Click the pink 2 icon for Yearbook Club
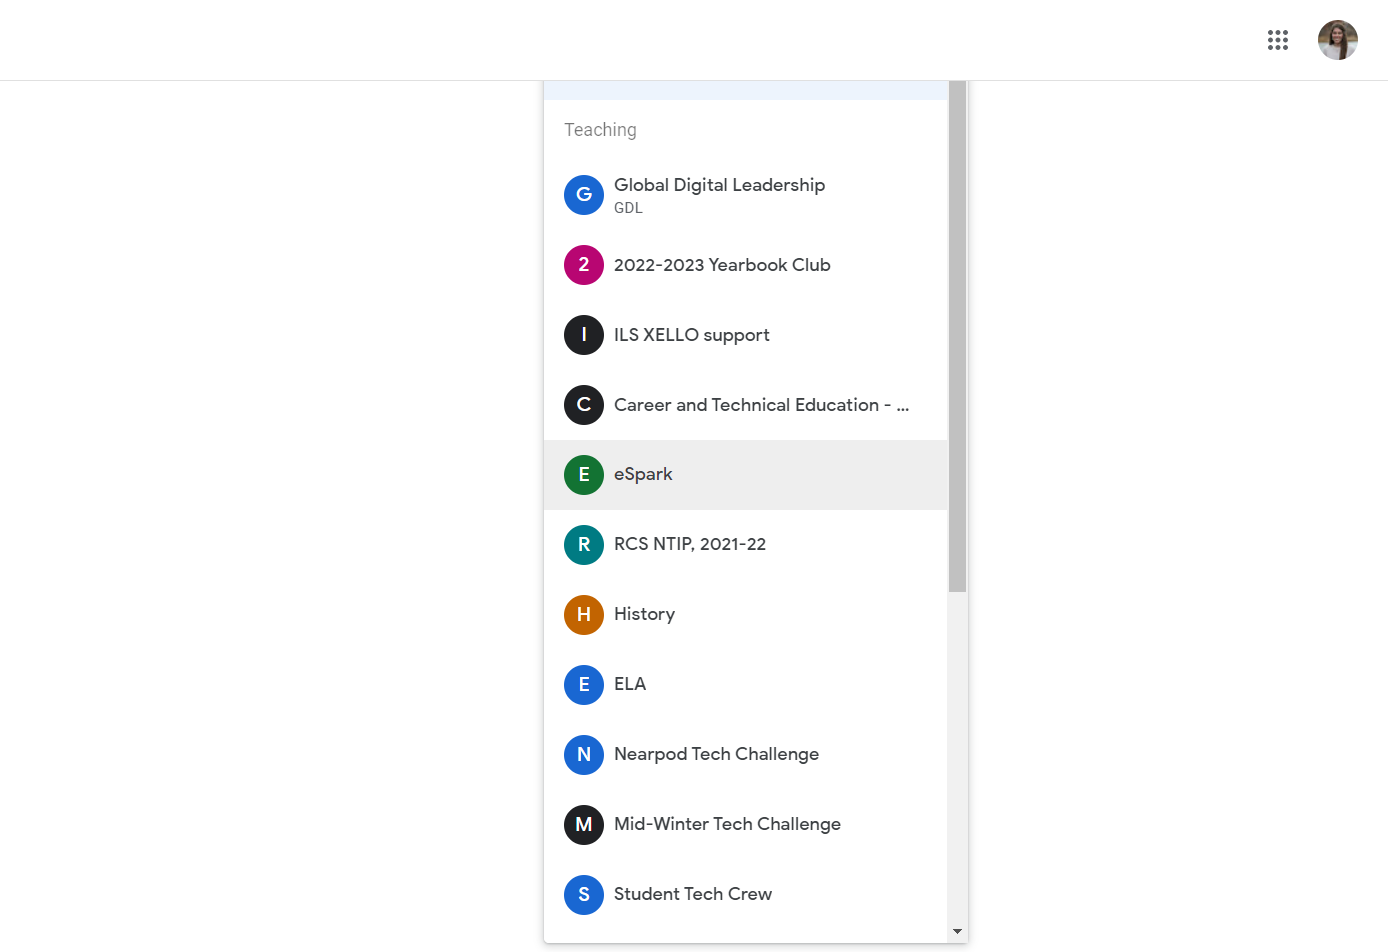Viewport: 1388px width, 952px height. [x=584, y=265]
